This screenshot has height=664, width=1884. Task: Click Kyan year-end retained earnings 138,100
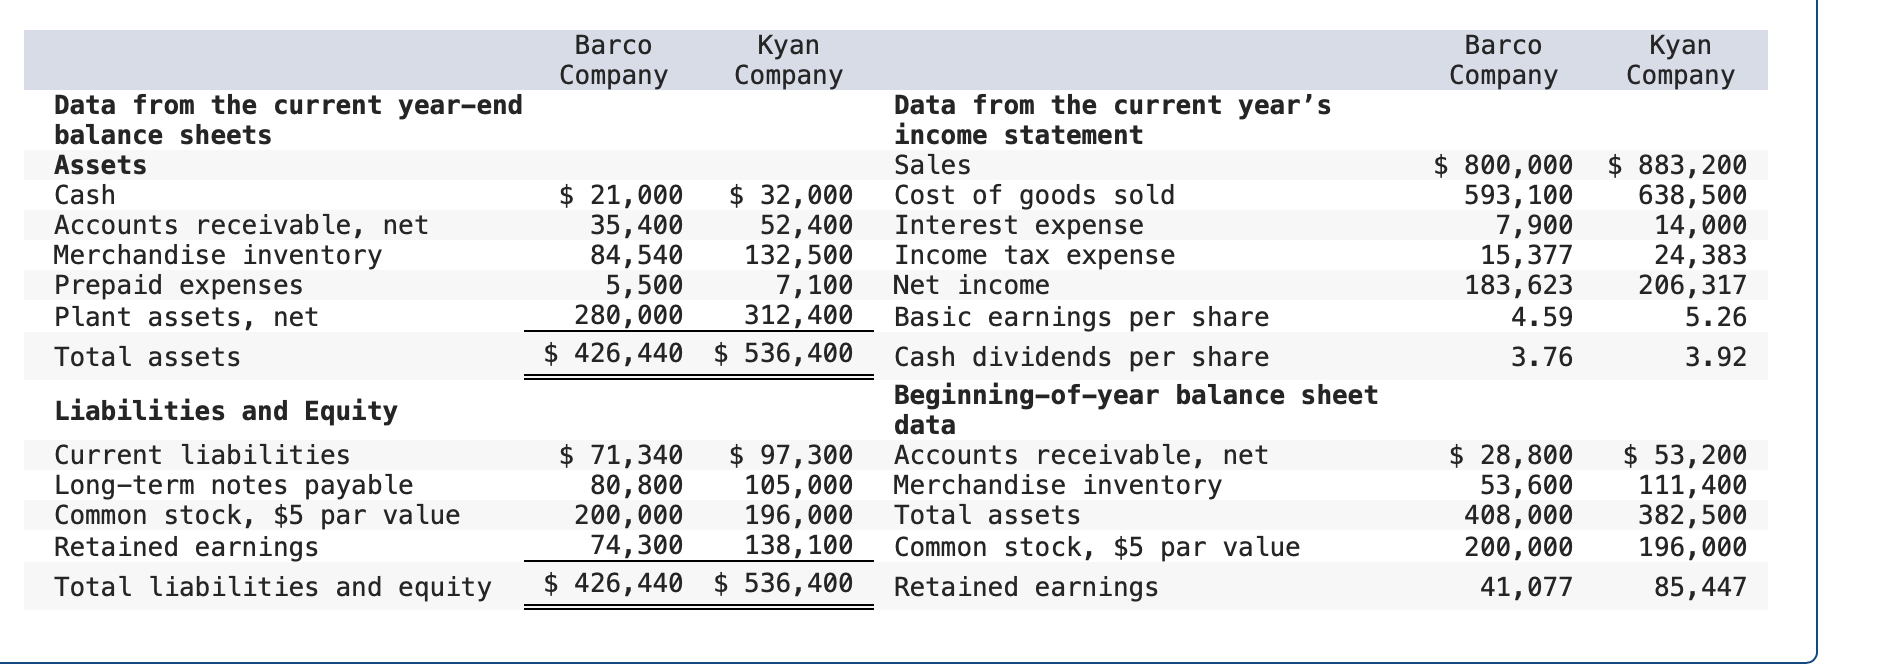(x=798, y=546)
